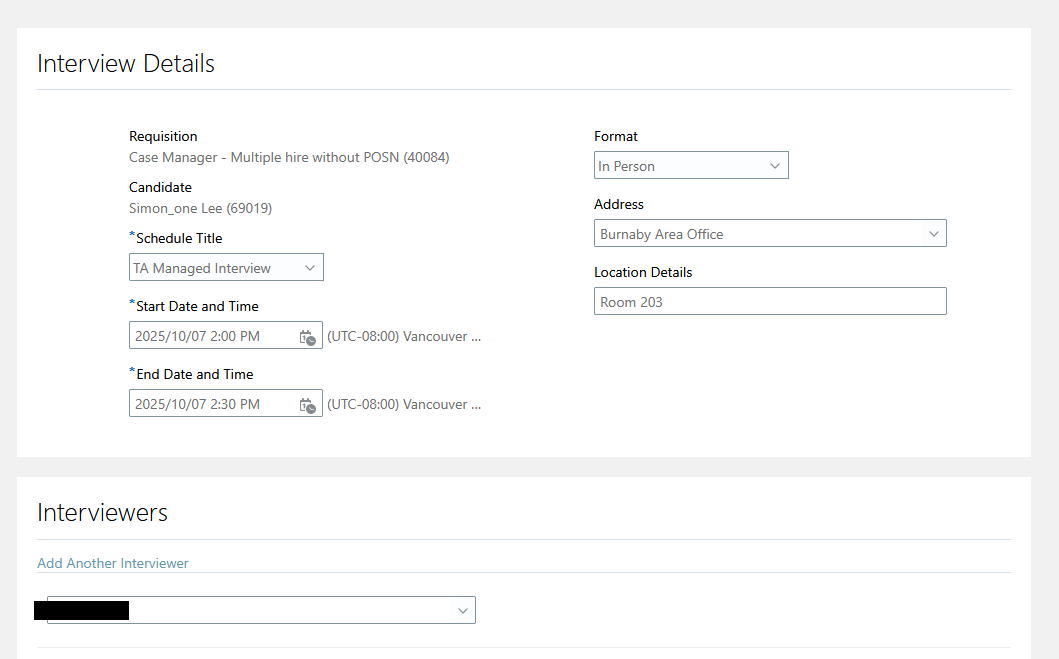Click the Format field label
1059x659 pixels.
coord(616,136)
